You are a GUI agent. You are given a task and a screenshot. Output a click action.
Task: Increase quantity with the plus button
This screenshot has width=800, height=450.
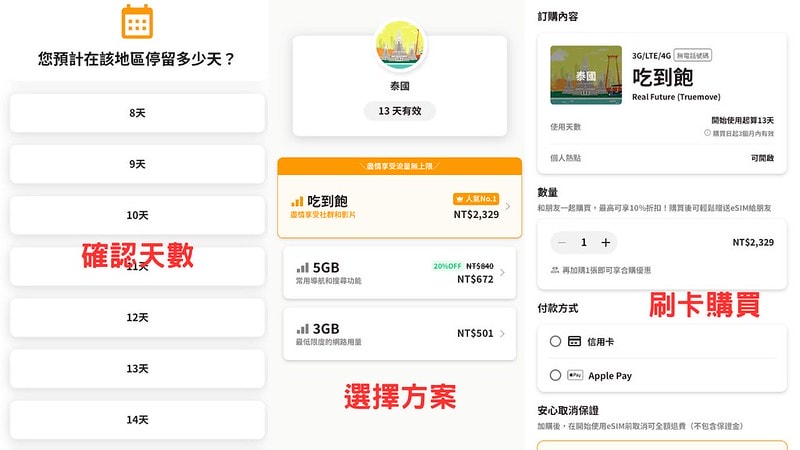click(606, 242)
